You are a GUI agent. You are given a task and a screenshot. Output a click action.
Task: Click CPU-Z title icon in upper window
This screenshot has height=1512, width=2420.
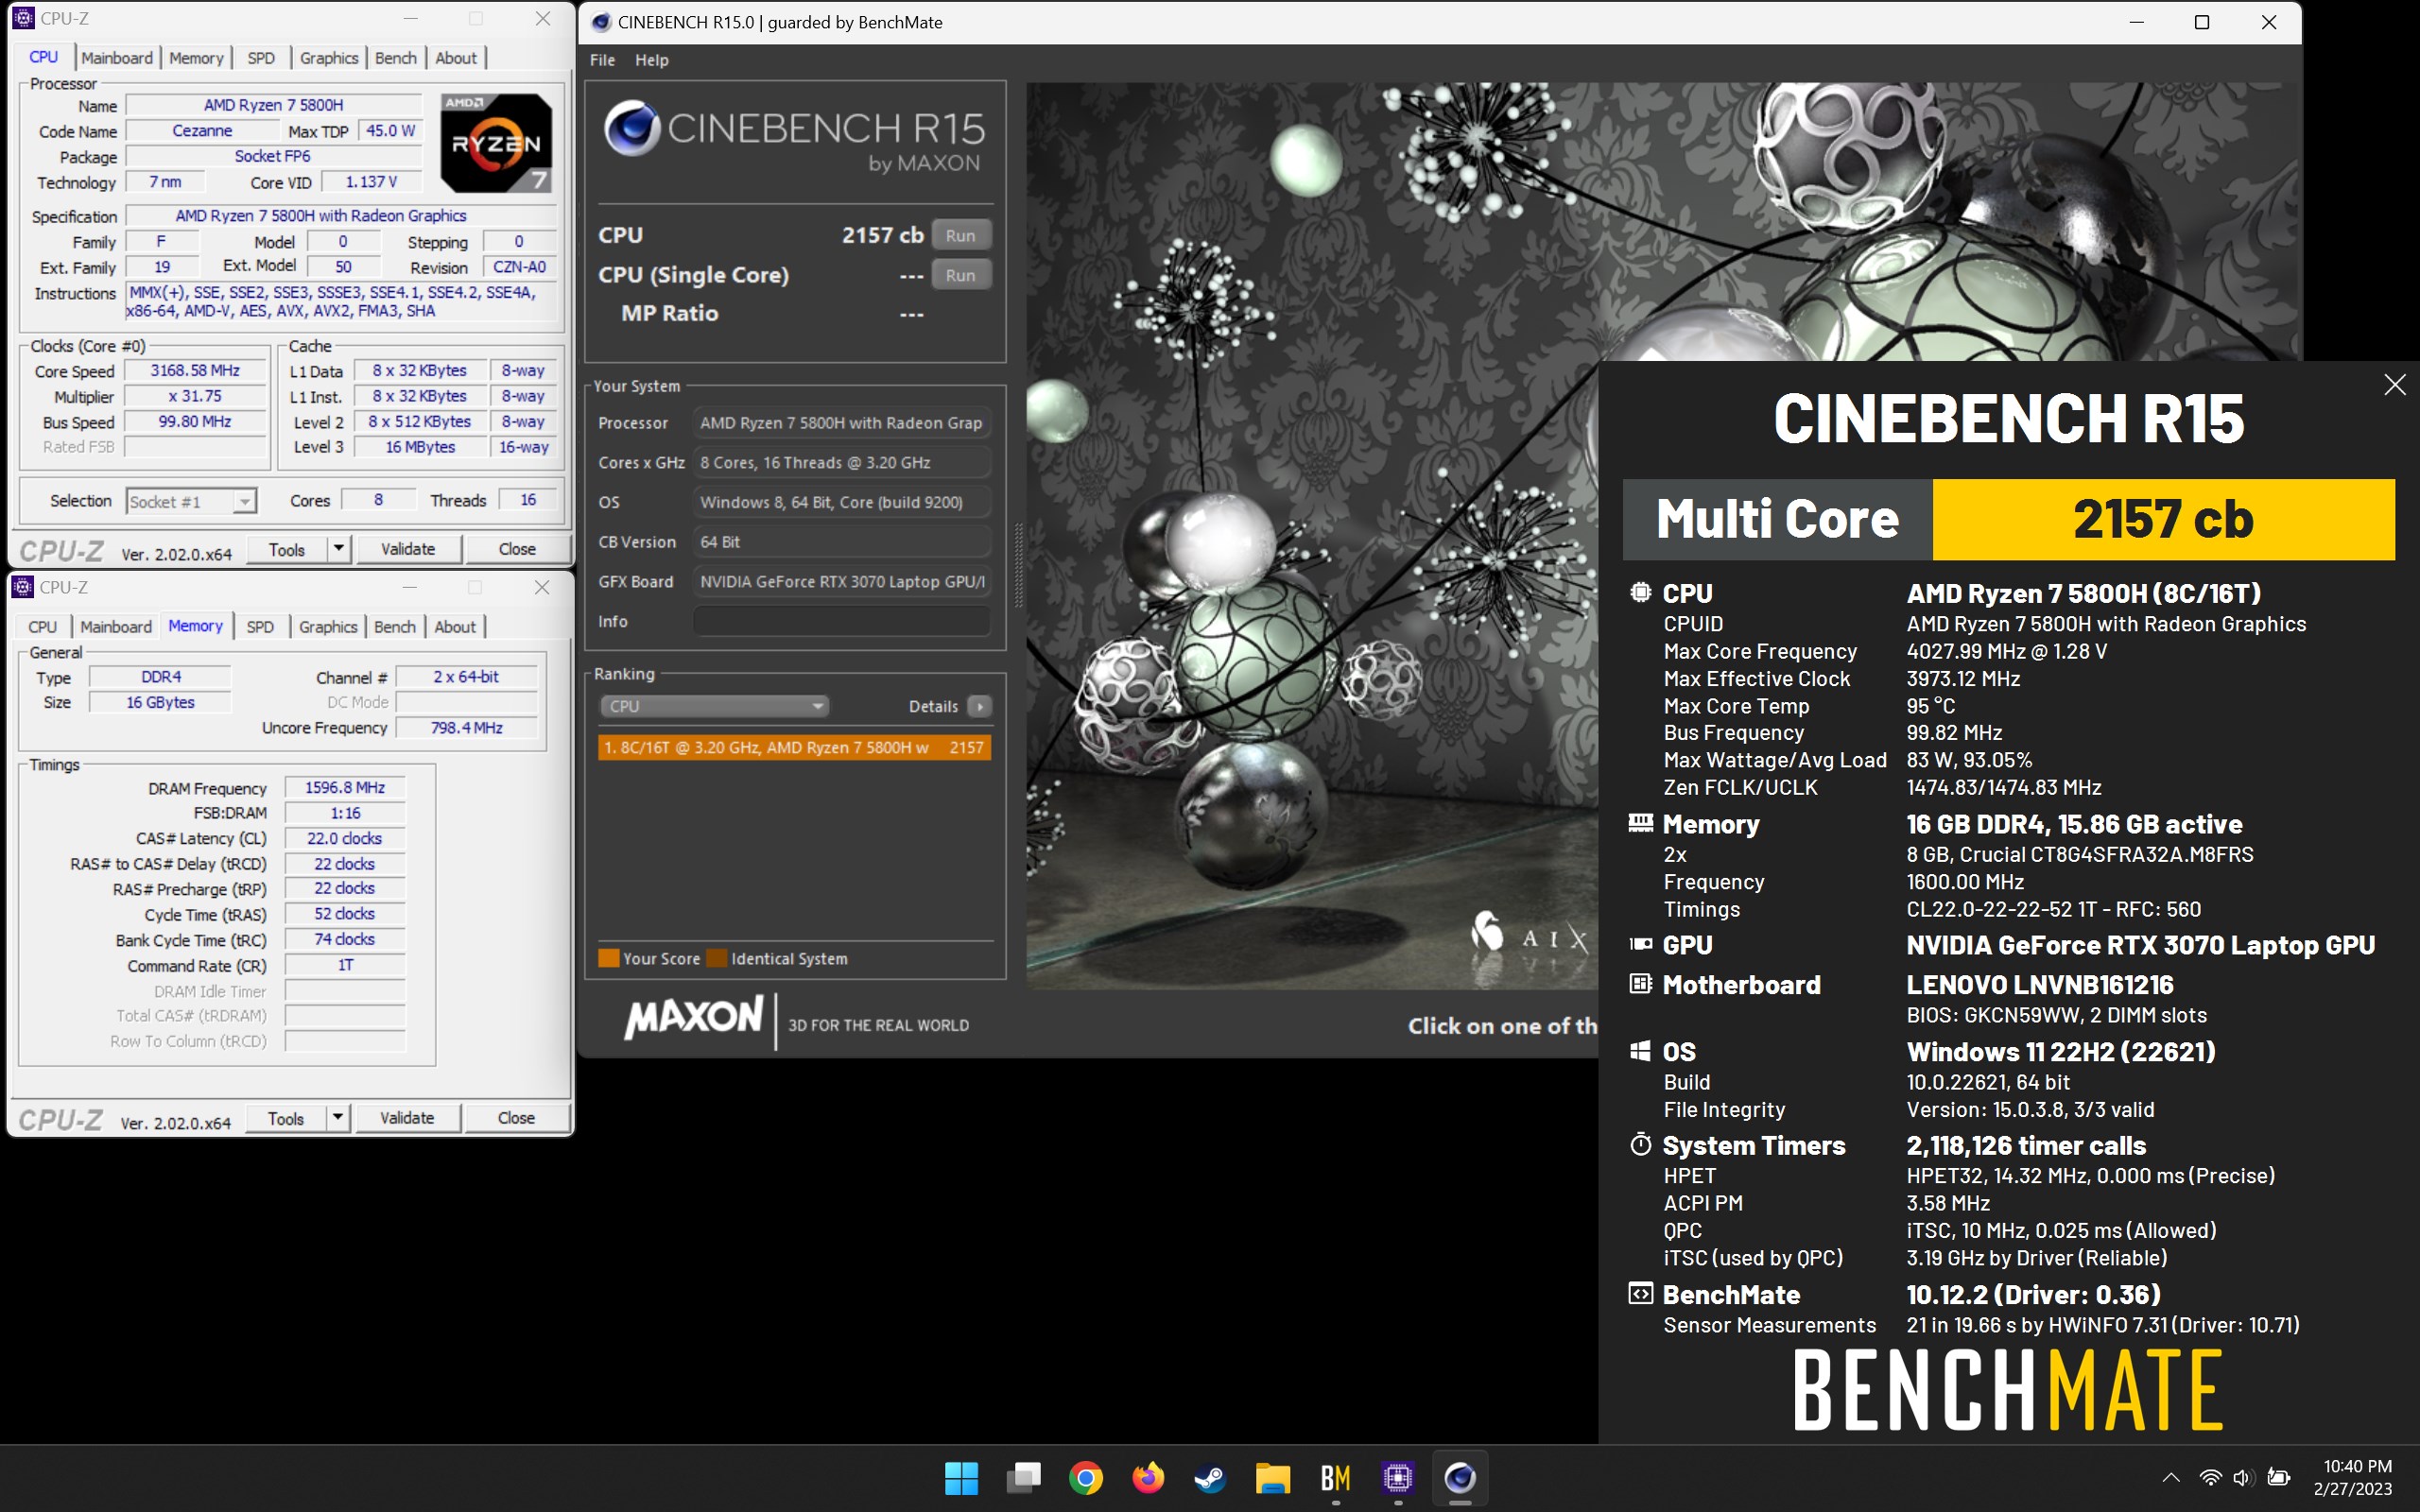tap(23, 18)
